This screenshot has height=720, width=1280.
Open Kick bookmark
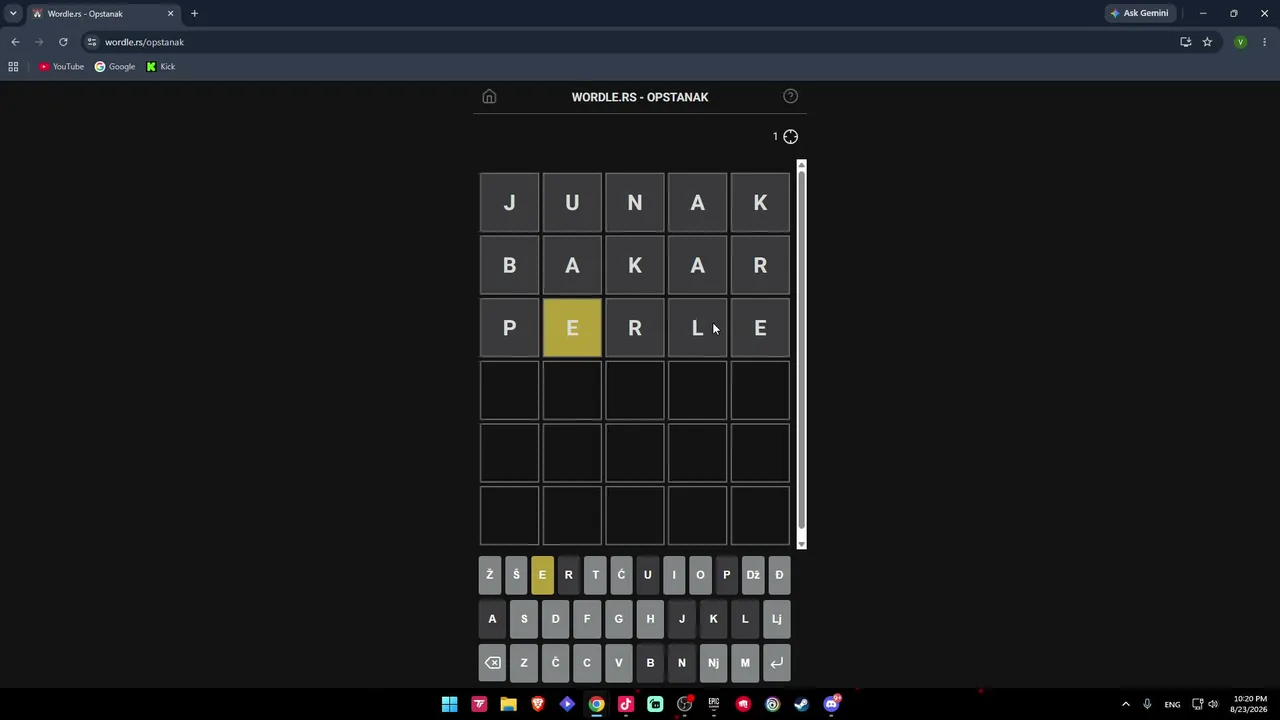pyautogui.click(x=160, y=67)
